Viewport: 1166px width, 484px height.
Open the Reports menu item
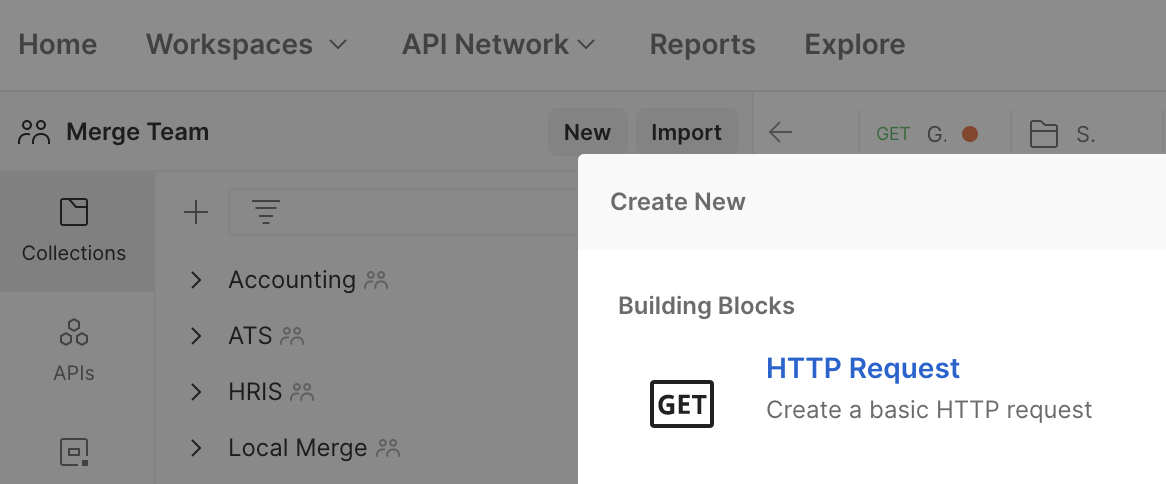(702, 45)
